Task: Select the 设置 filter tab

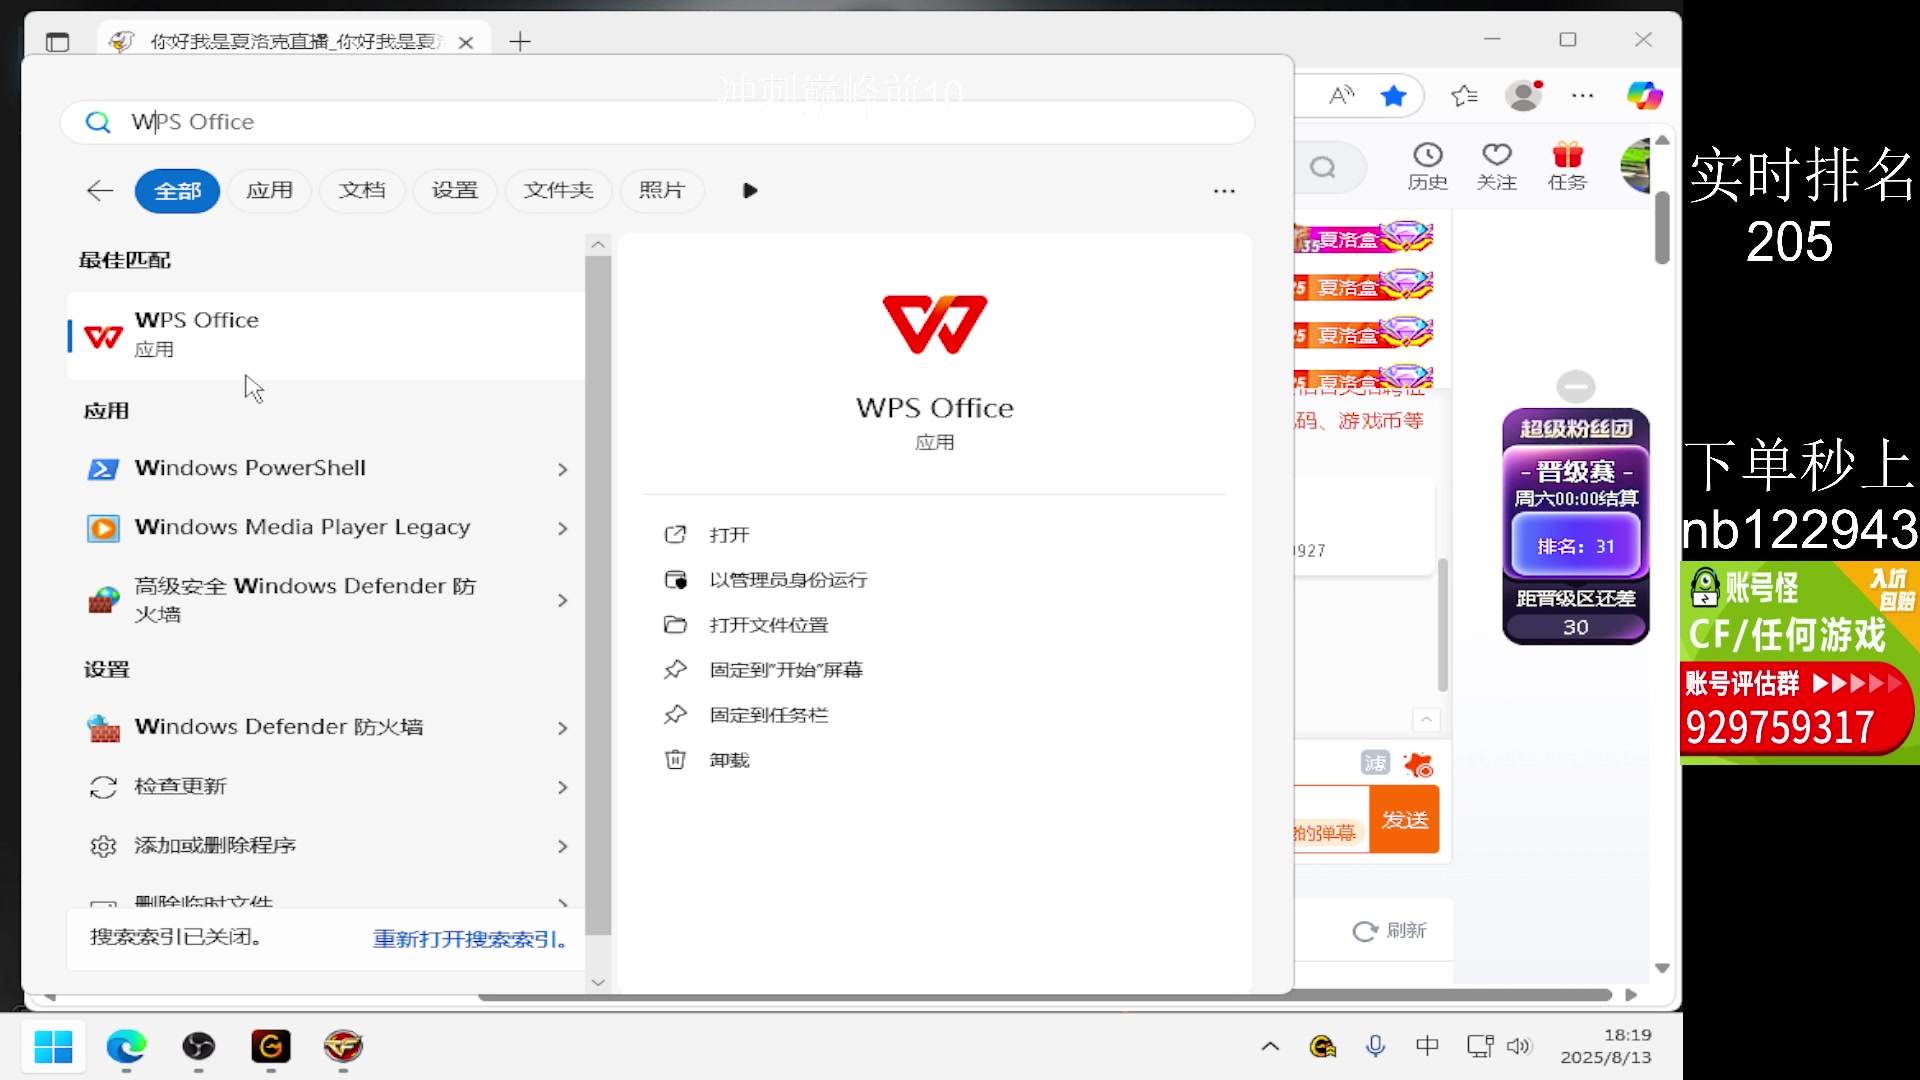Action: click(x=455, y=190)
